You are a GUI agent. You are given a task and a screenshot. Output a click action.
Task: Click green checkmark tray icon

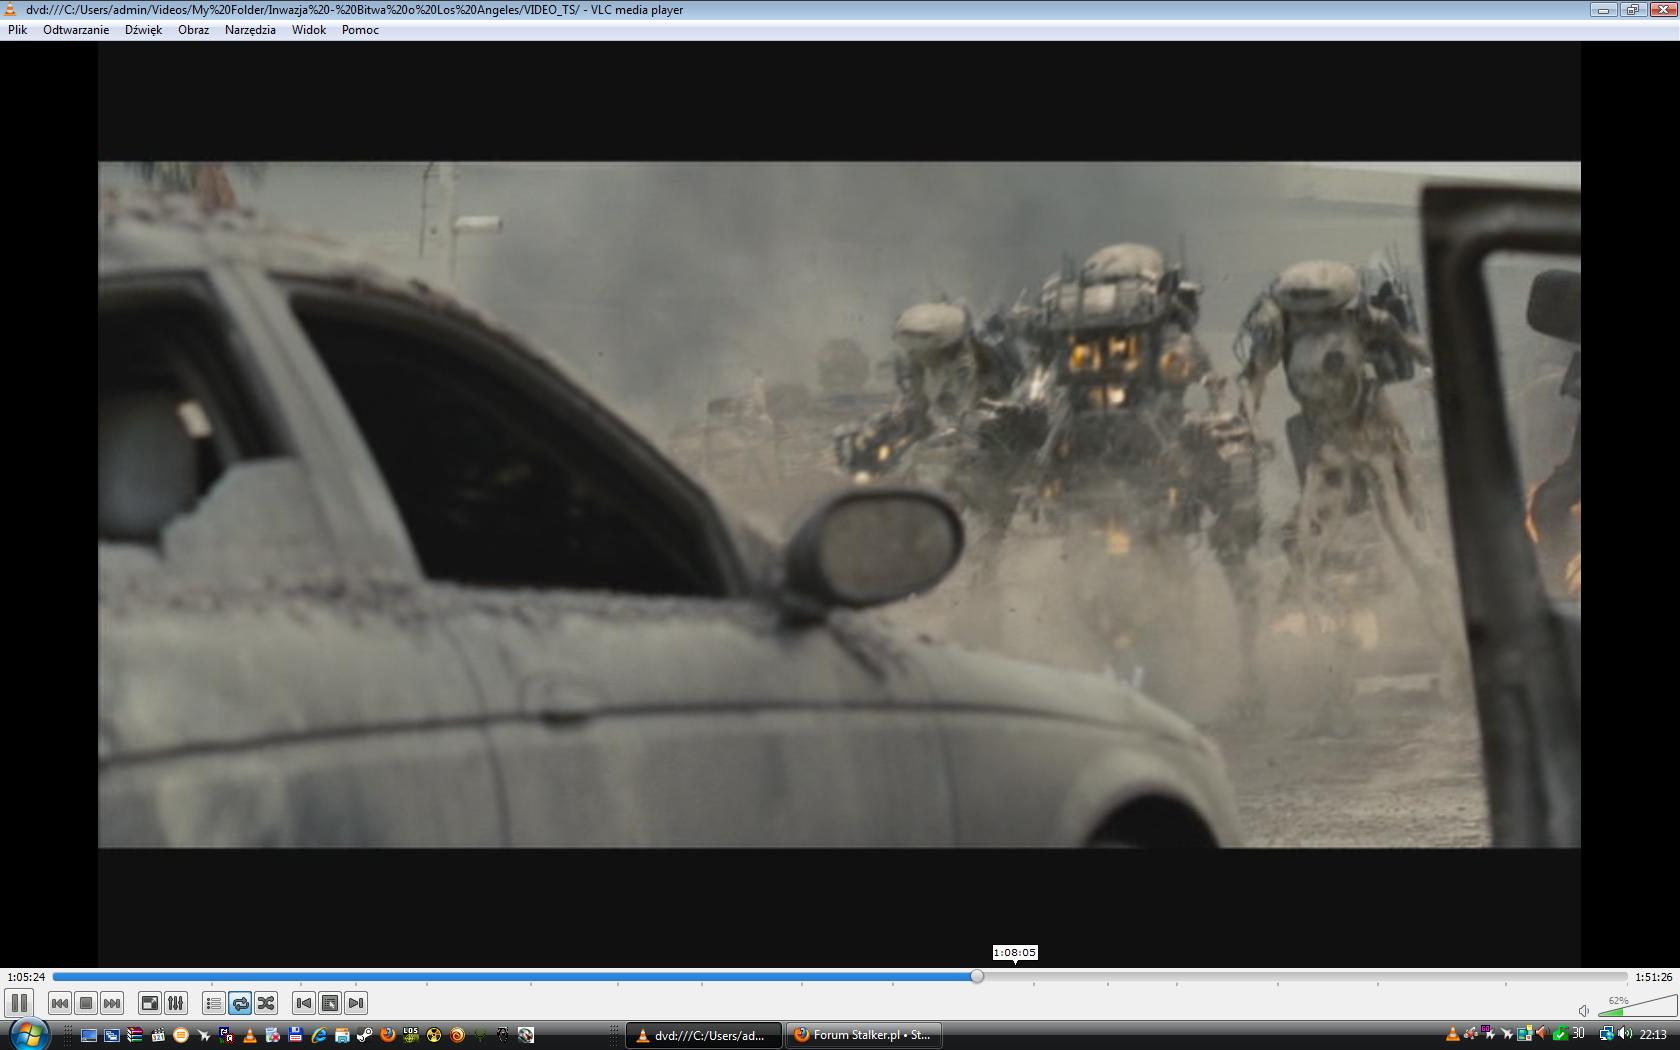[1560, 1035]
